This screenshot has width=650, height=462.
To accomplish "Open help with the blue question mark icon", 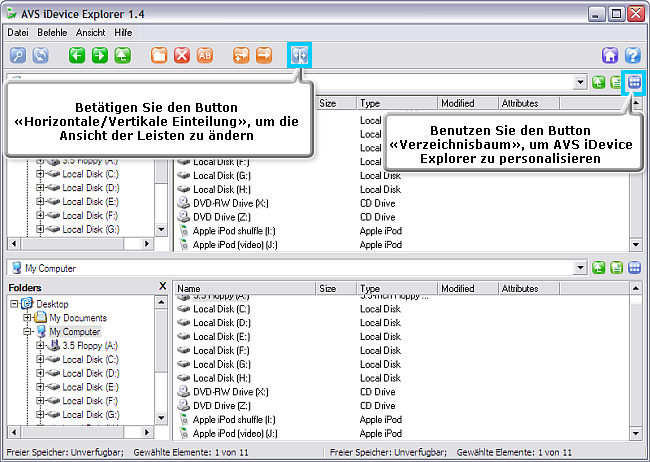I will point(633,55).
